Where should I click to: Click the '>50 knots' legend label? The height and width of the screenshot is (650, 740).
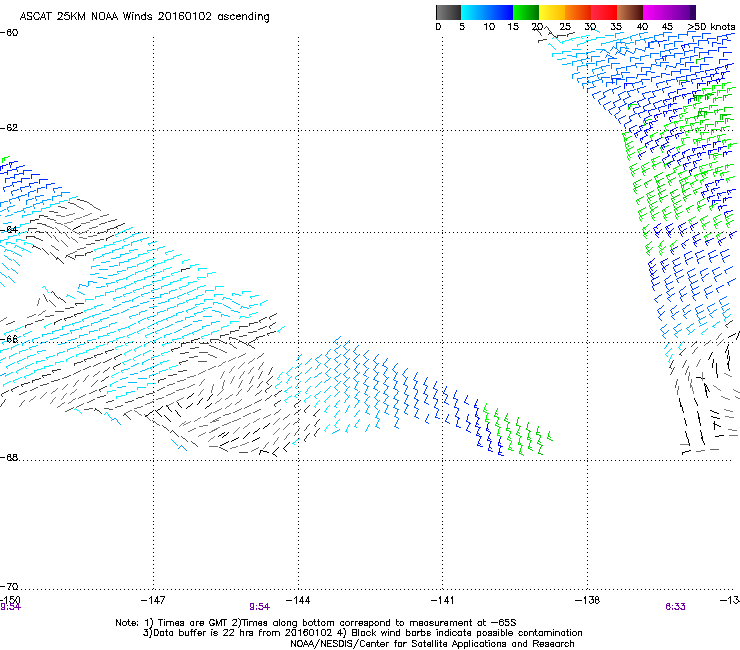(x=711, y=26)
